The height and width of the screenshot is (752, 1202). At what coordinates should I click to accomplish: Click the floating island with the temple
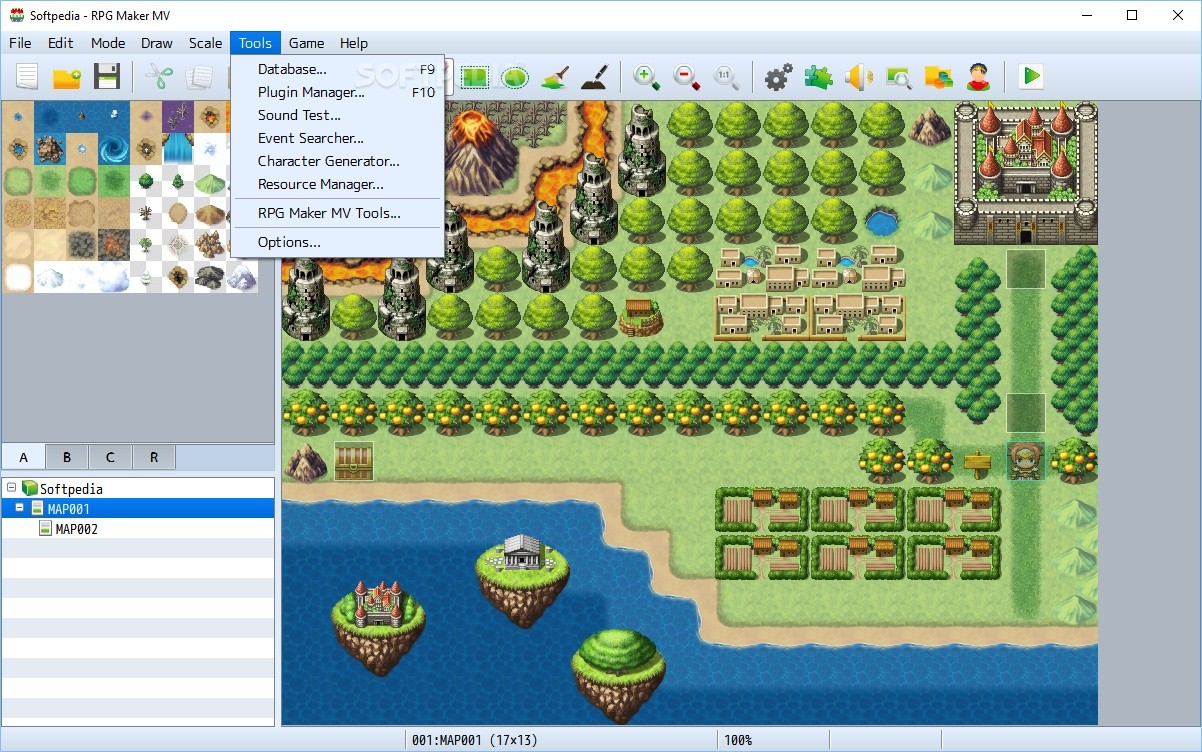[x=523, y=580]
